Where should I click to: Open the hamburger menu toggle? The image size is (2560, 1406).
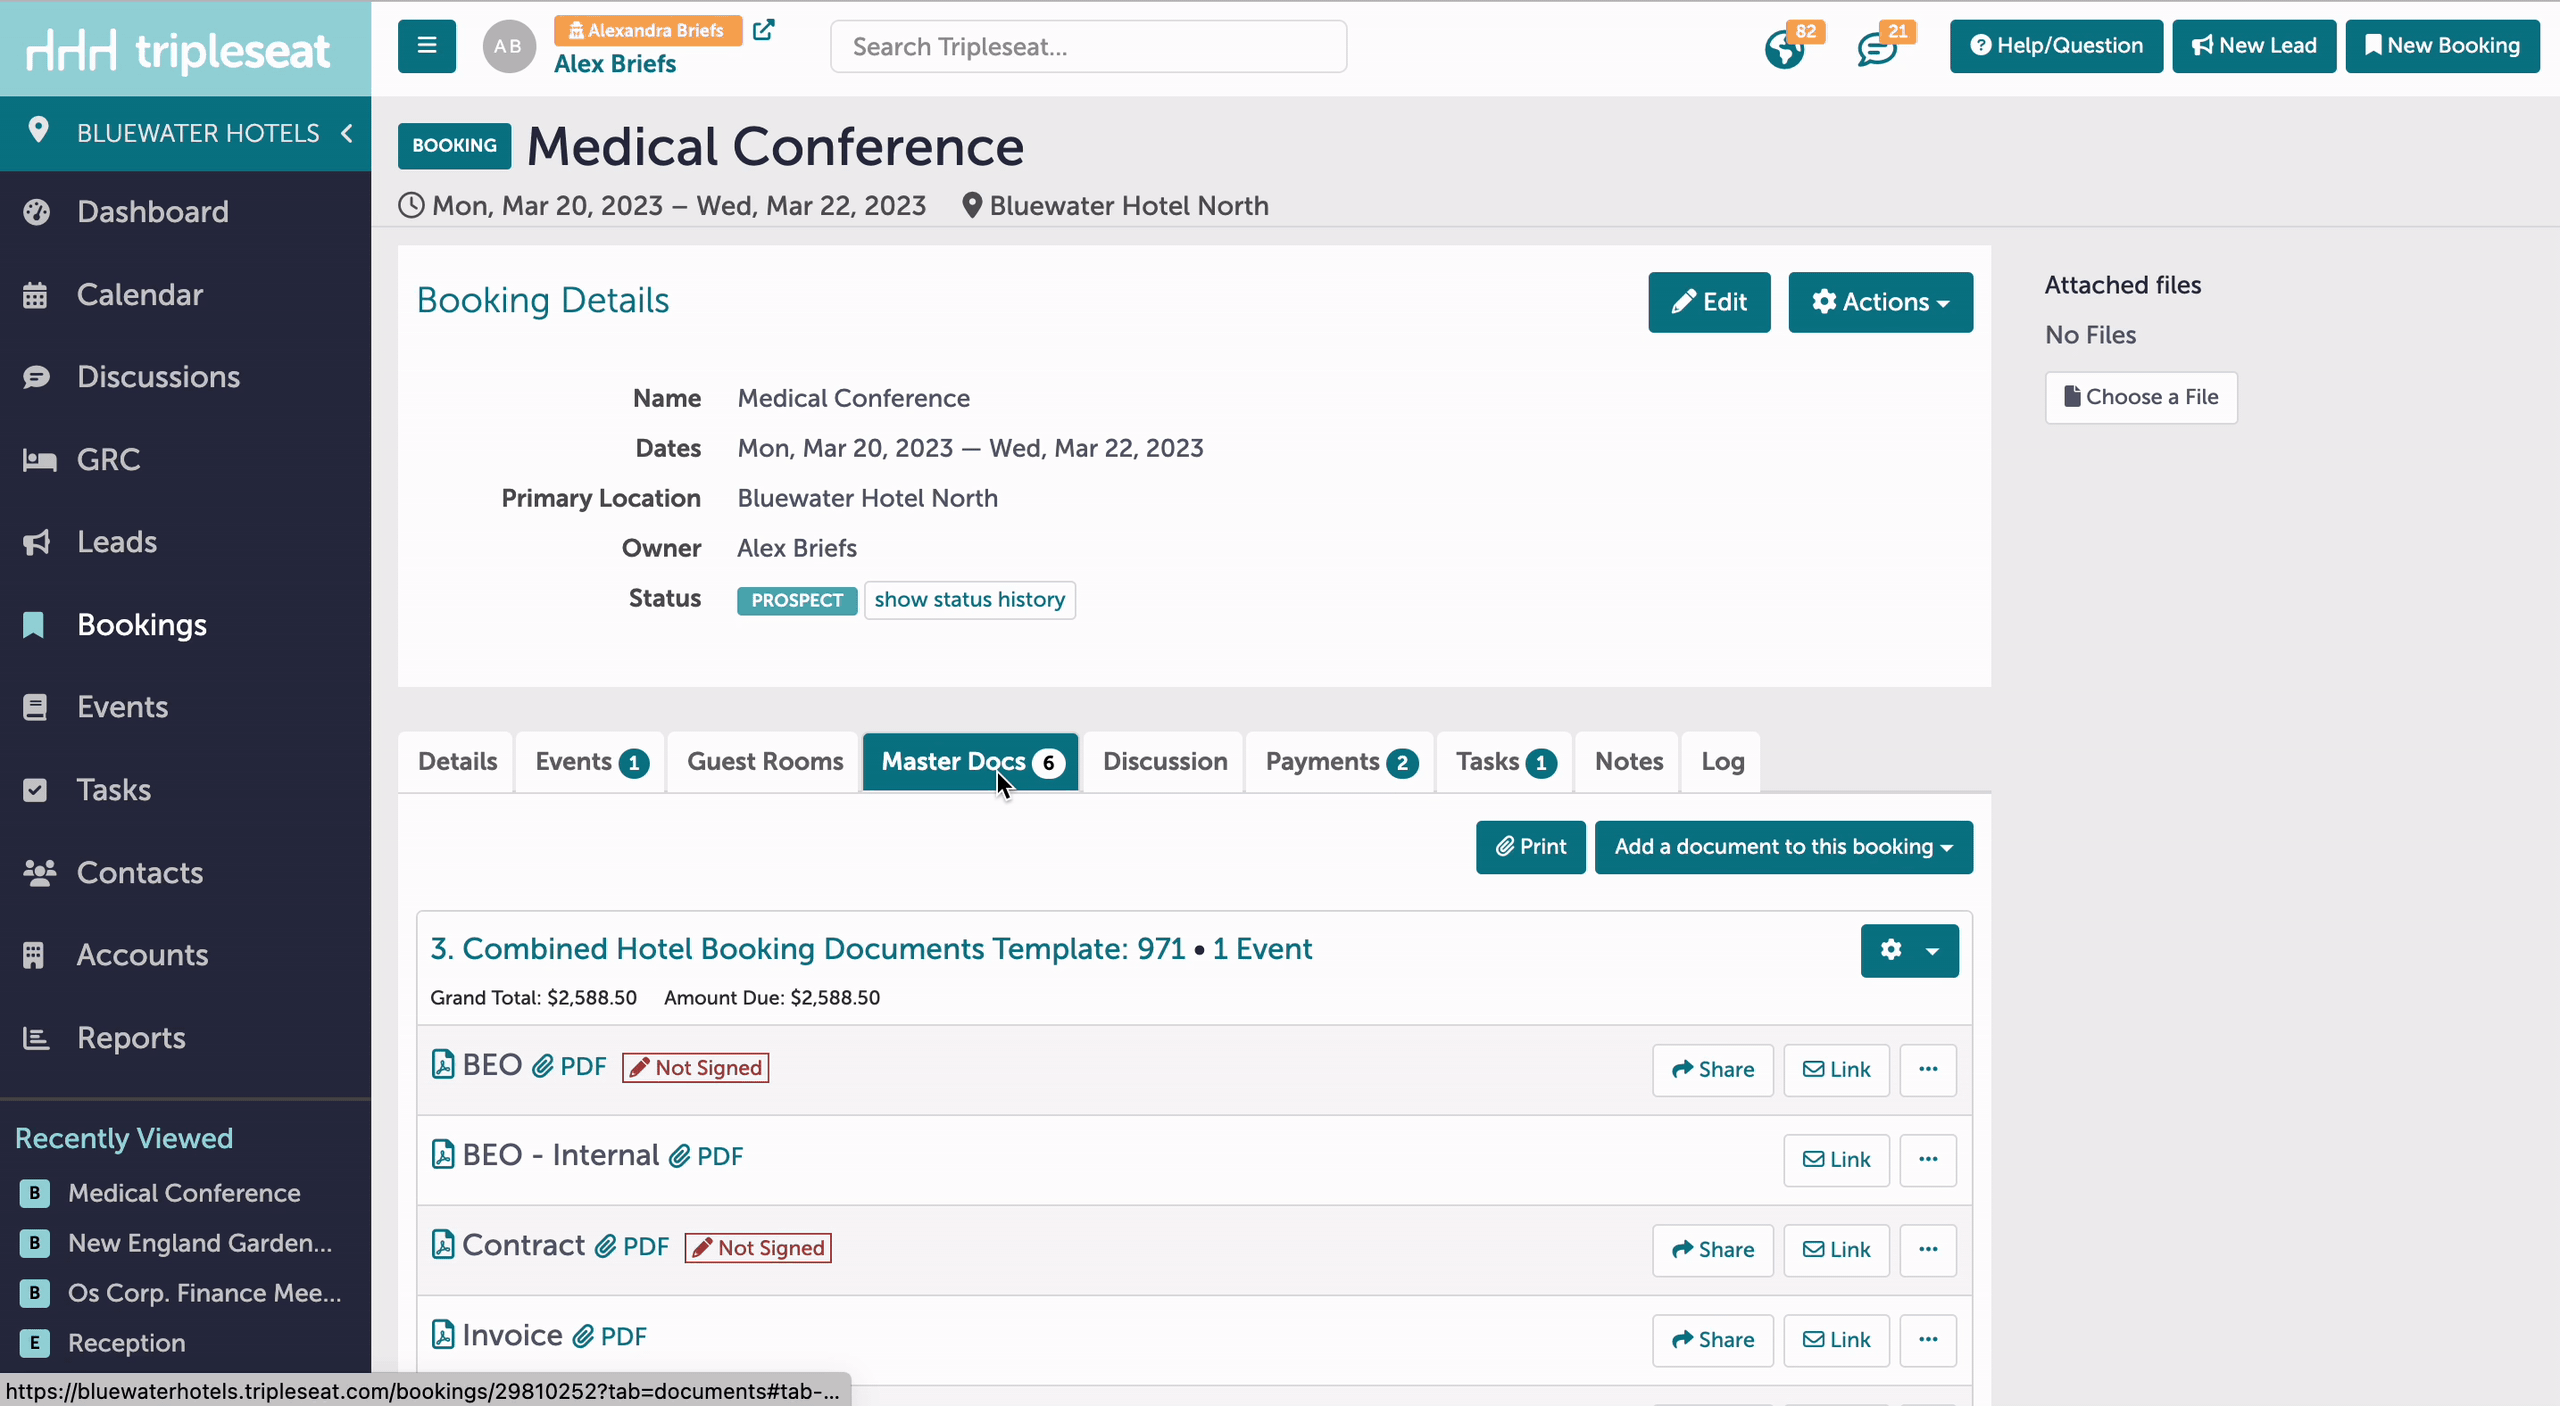pyautogui.click(x=427, y=46)
